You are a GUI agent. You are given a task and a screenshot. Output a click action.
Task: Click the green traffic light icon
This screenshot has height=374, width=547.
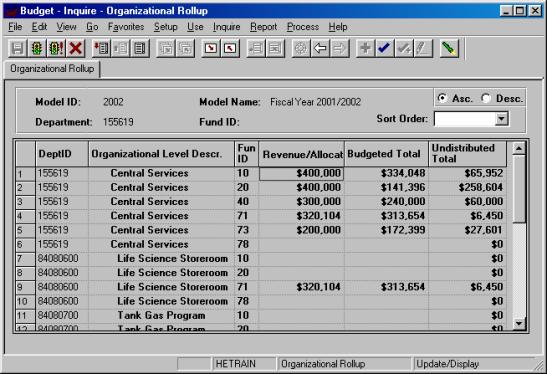[37, 48]
